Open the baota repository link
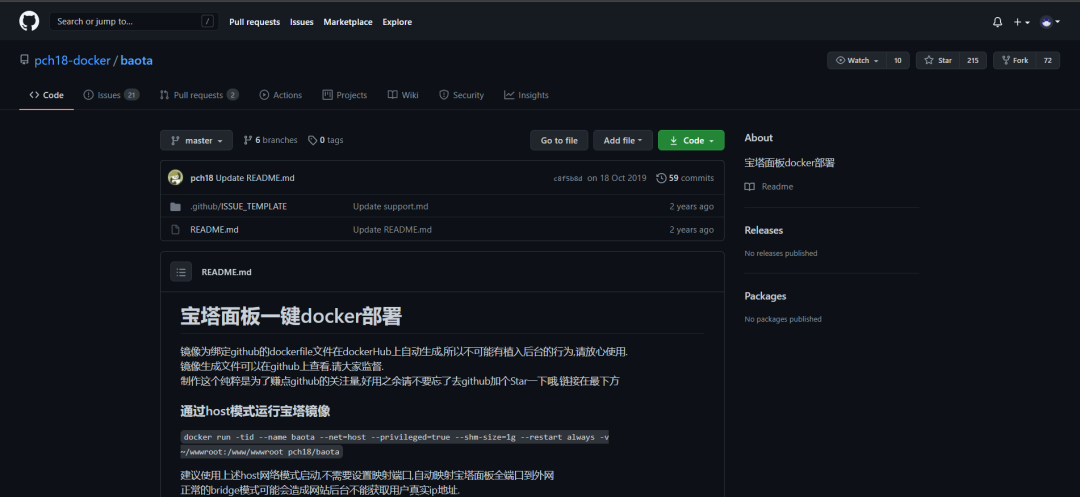 [136, 61]
